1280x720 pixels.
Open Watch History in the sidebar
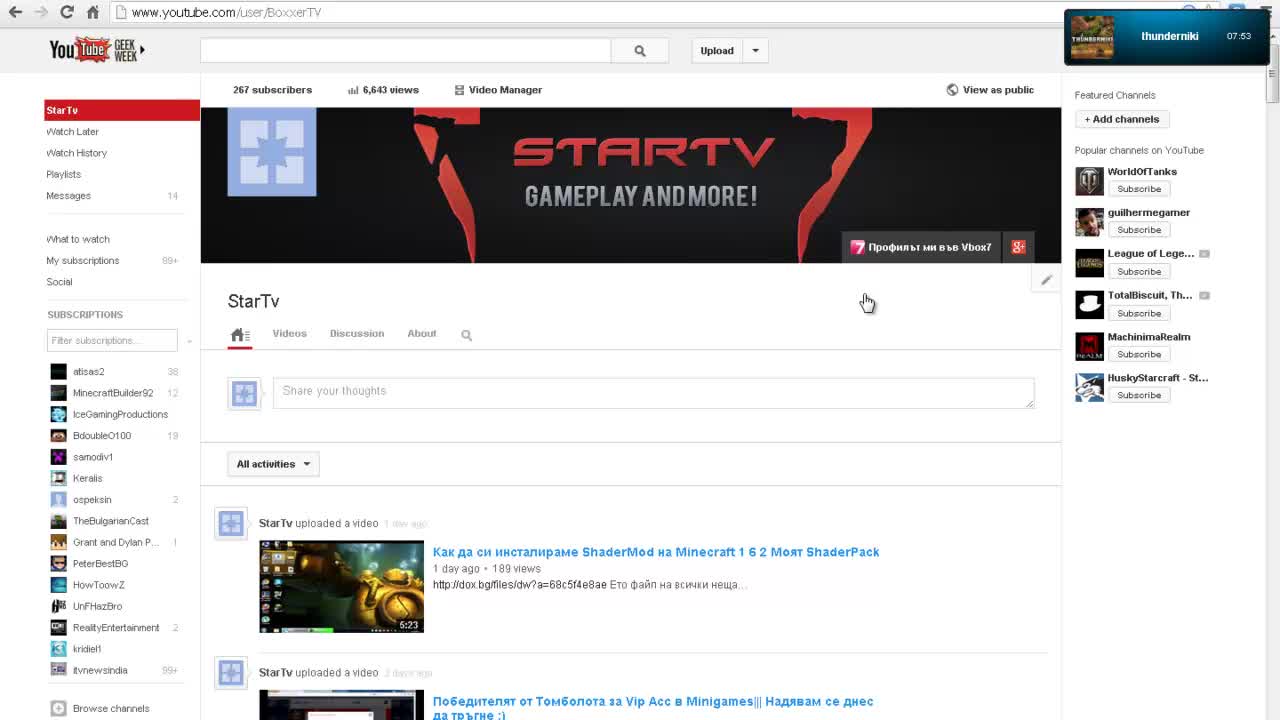pyautogui.click(x=76, y=153)
